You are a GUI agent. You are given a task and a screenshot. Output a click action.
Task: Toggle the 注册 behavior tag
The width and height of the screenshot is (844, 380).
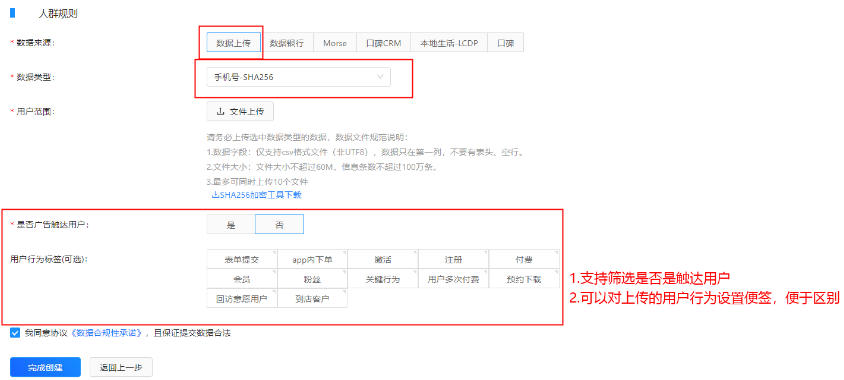tap(454, 259)
